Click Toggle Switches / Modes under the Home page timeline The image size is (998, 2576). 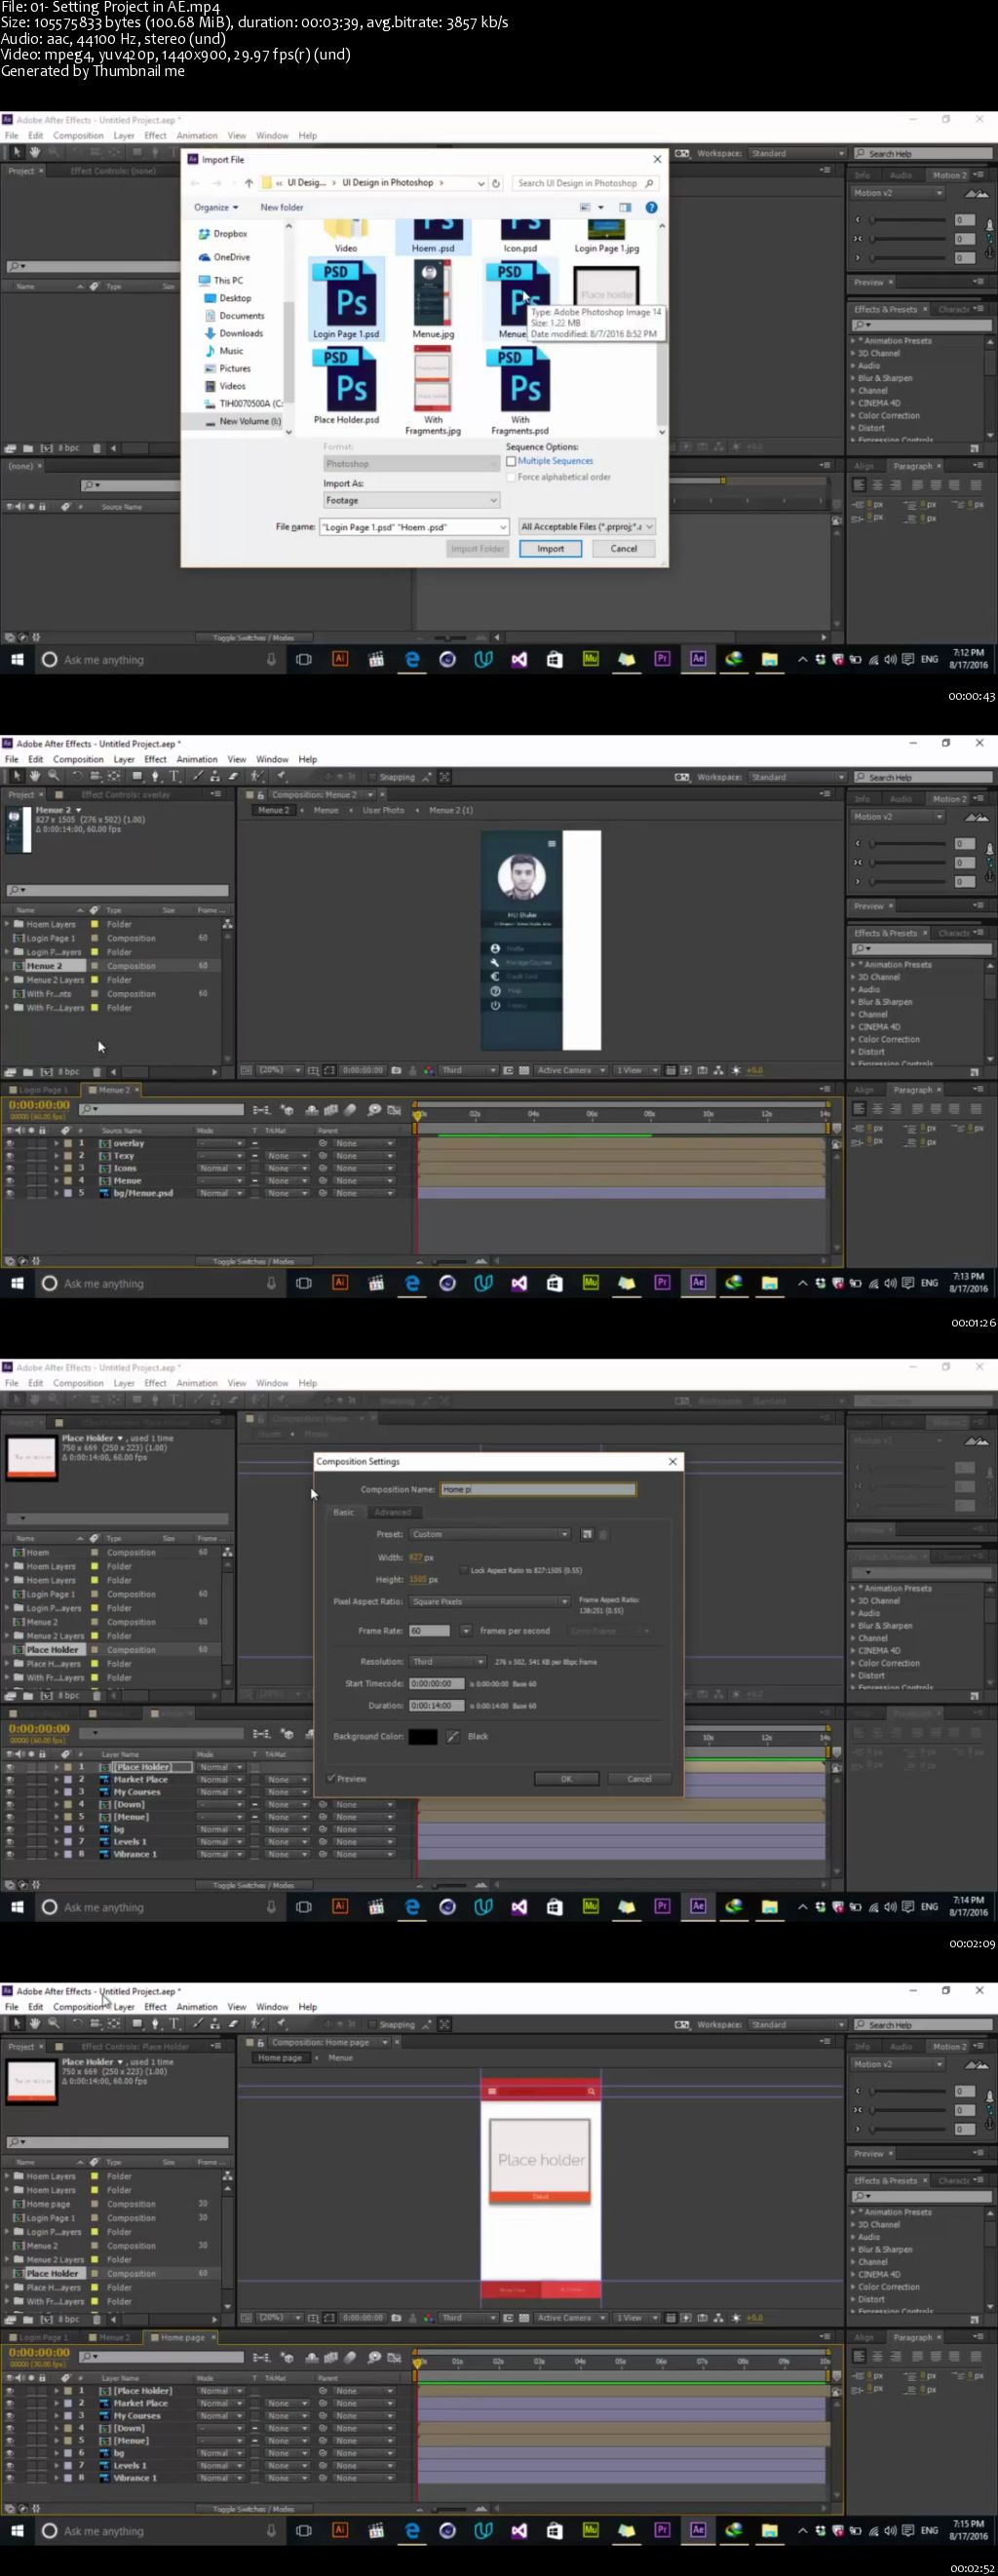(253, 2509)
